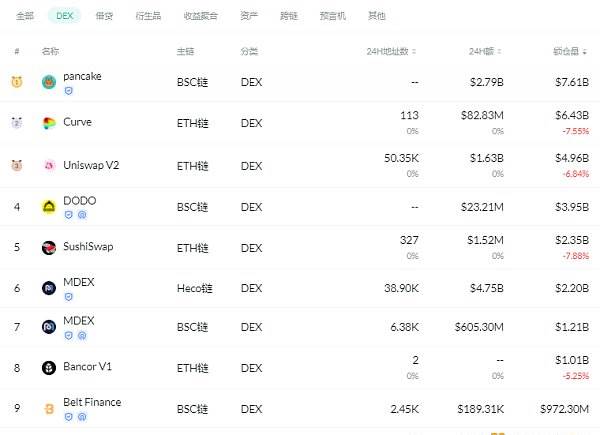Click the DODO yellow logo icon
600x435 pixels.
tap(49, 207)
